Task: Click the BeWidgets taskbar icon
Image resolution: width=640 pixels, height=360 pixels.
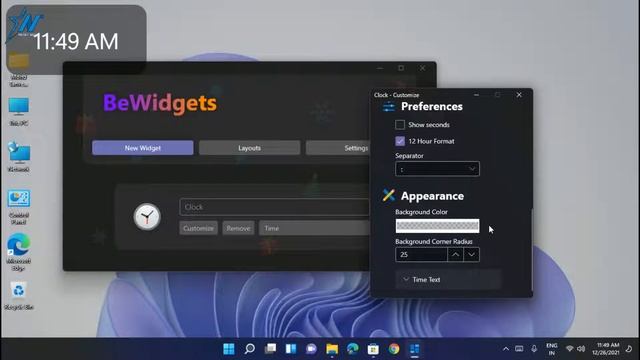Action: pos(414,349)
